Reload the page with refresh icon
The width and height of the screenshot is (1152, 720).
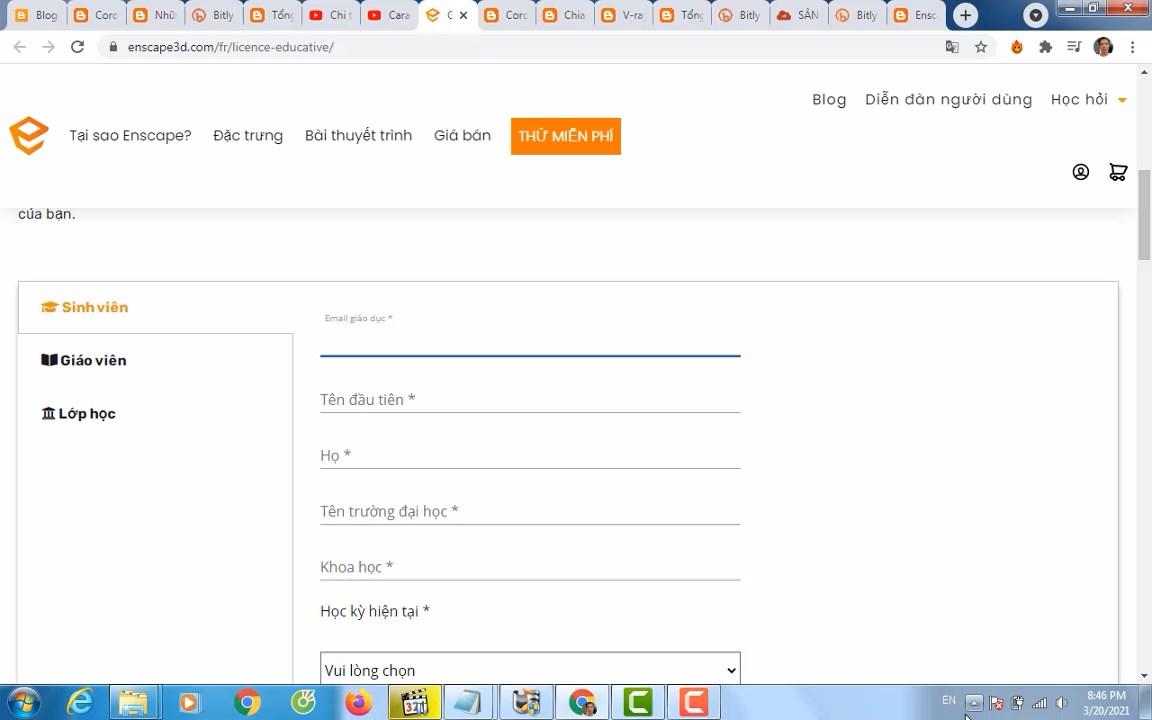tap(77, 47)
